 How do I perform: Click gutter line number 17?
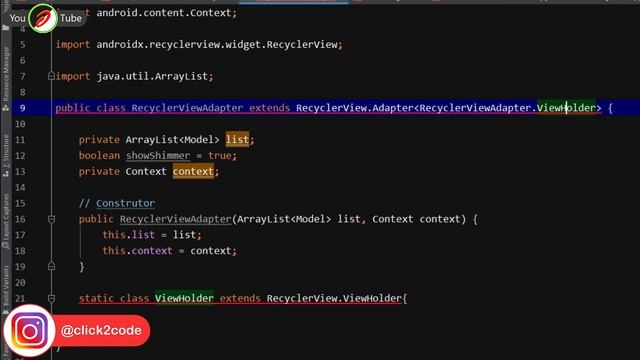(20, 235)
